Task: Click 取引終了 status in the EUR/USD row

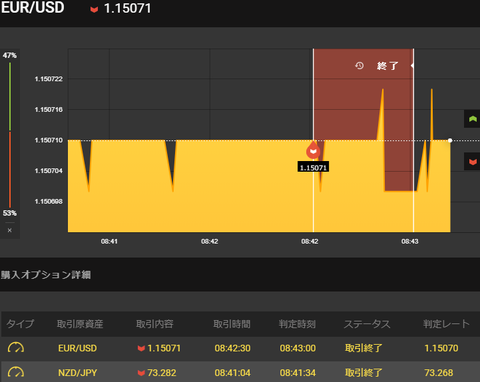Action: (x=363, y=348)
